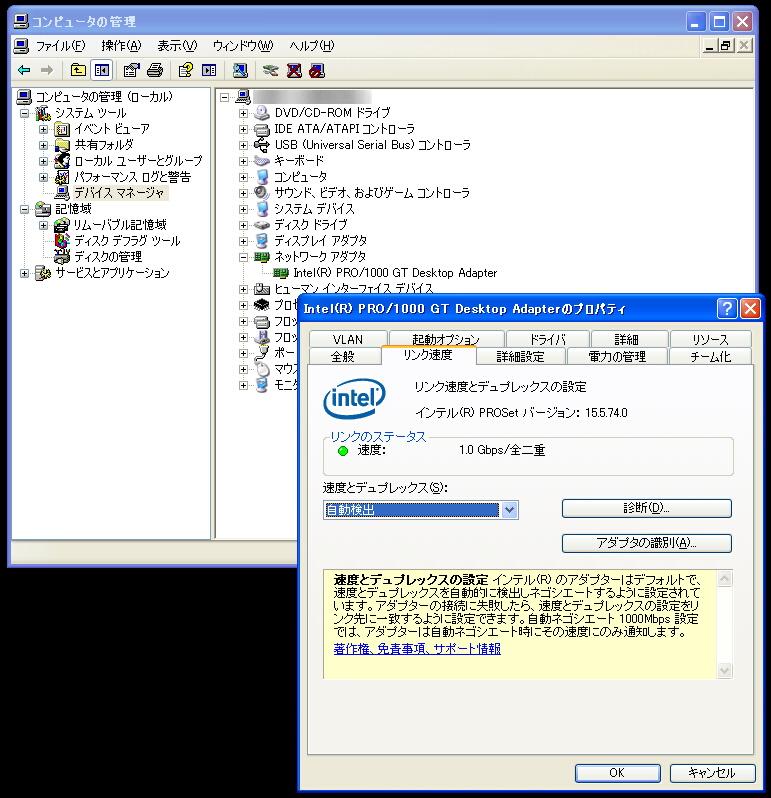This screenshot has height=798, width=771.
Task: Select システム デバイス in device list
Action: 314,209
